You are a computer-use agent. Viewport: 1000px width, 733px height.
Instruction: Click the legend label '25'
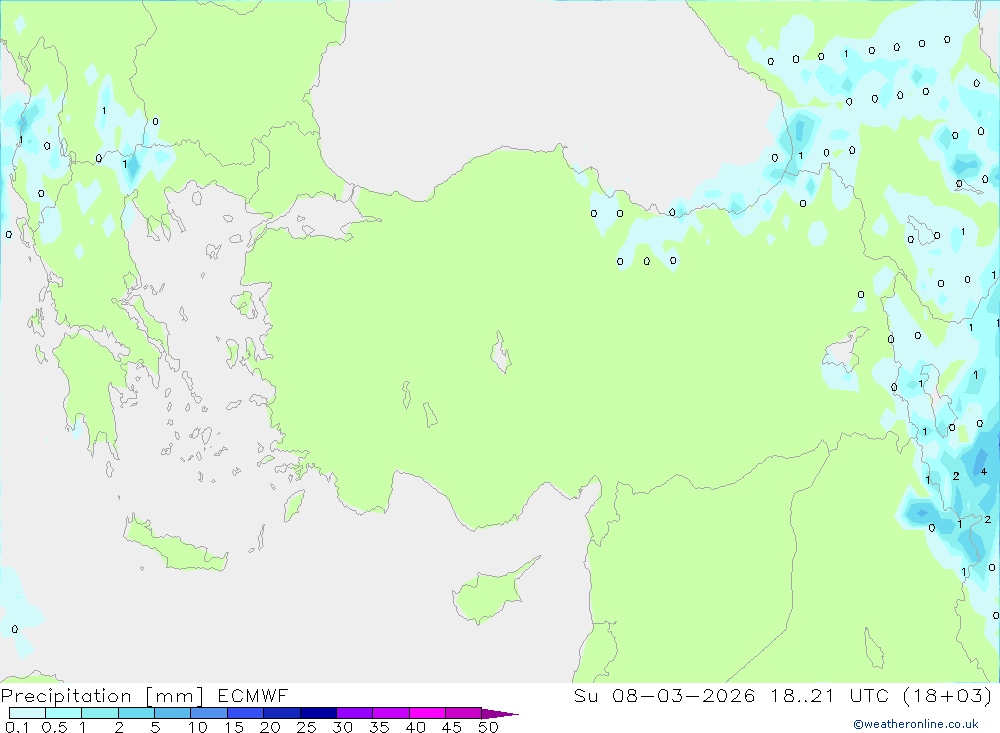(x=307, y=727)
